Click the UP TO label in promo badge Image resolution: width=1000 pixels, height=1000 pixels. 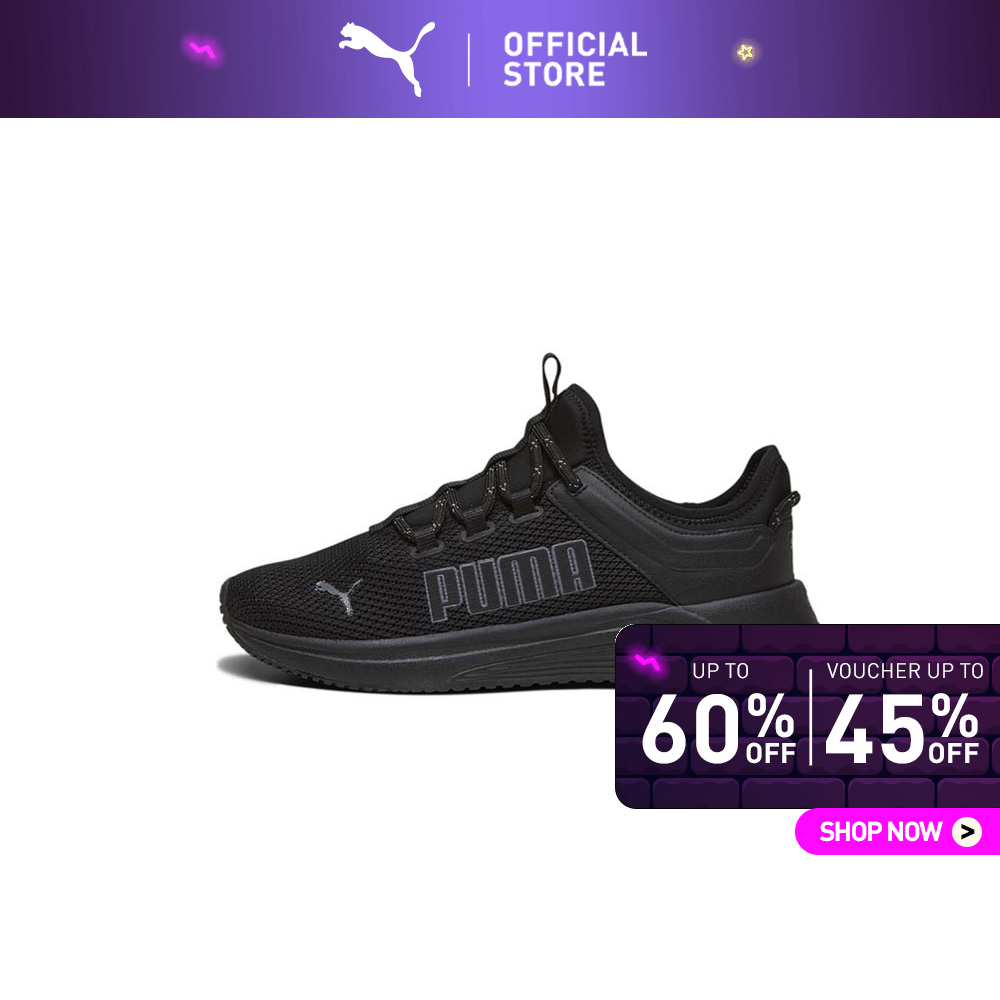click(720, 671)
